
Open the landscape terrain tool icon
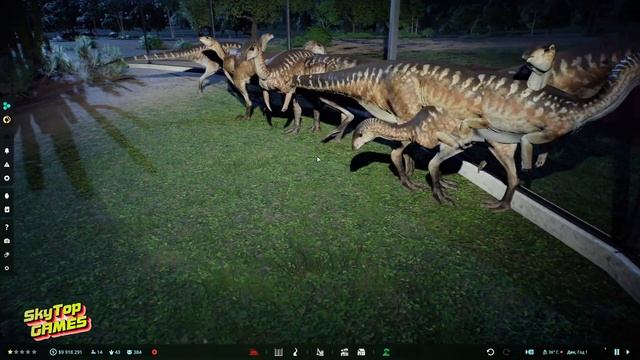click(x=320, y=352)
